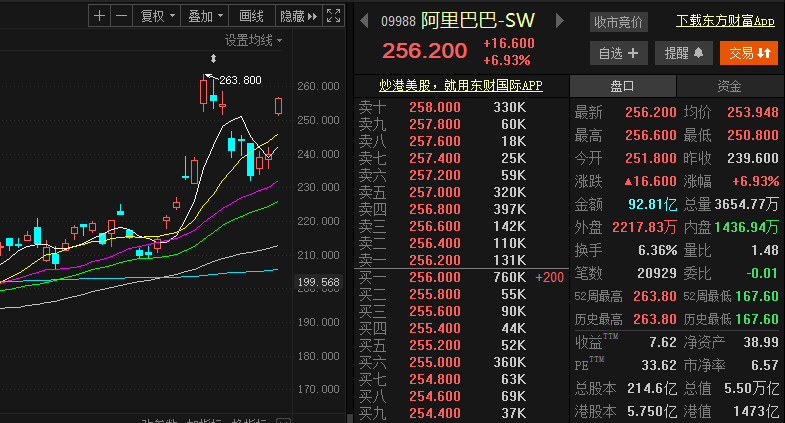The height and width of the screenshot is (423, 785).
Task: Select 买一 price 256.000
Action: [x=435, y=277]
